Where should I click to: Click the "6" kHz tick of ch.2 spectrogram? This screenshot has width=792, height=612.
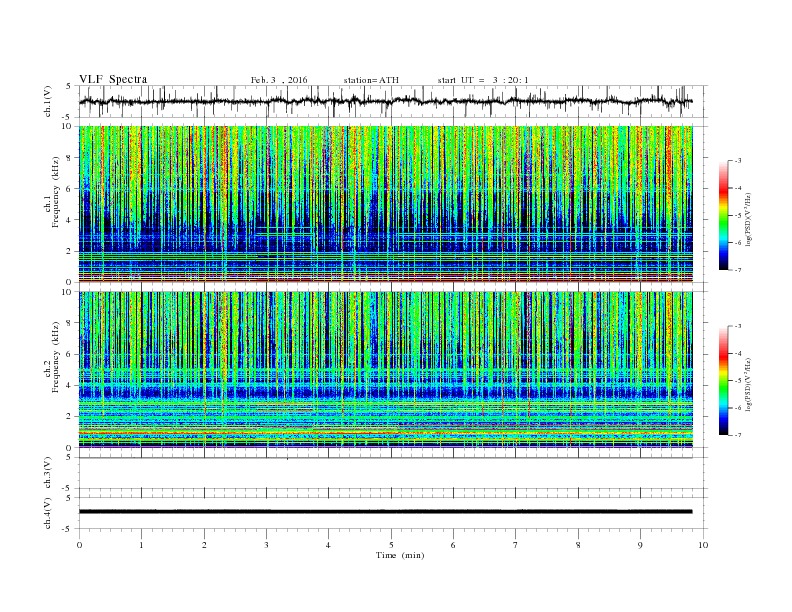pos(69,354)
